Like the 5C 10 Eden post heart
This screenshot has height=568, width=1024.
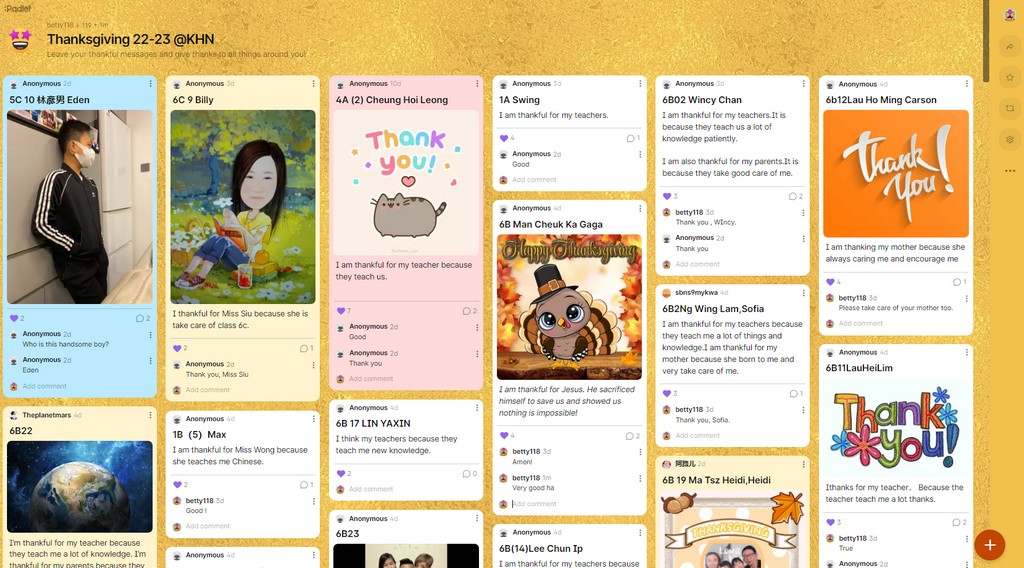pyautogui.click(x=14, y=318)
